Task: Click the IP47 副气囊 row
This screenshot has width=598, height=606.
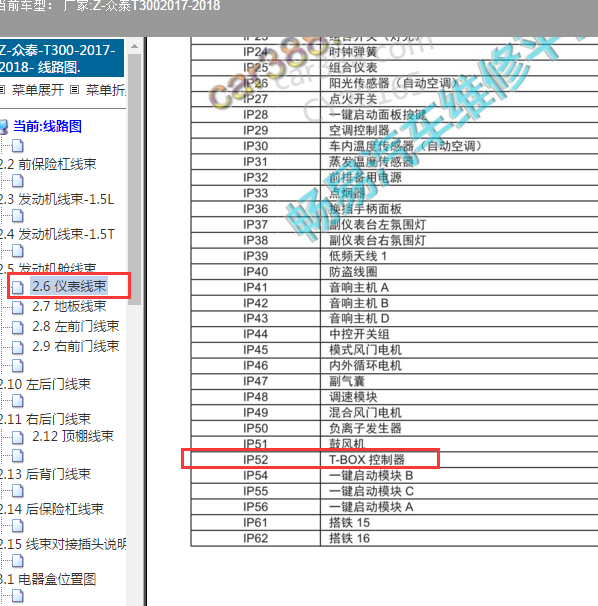Action: [394, 381]
